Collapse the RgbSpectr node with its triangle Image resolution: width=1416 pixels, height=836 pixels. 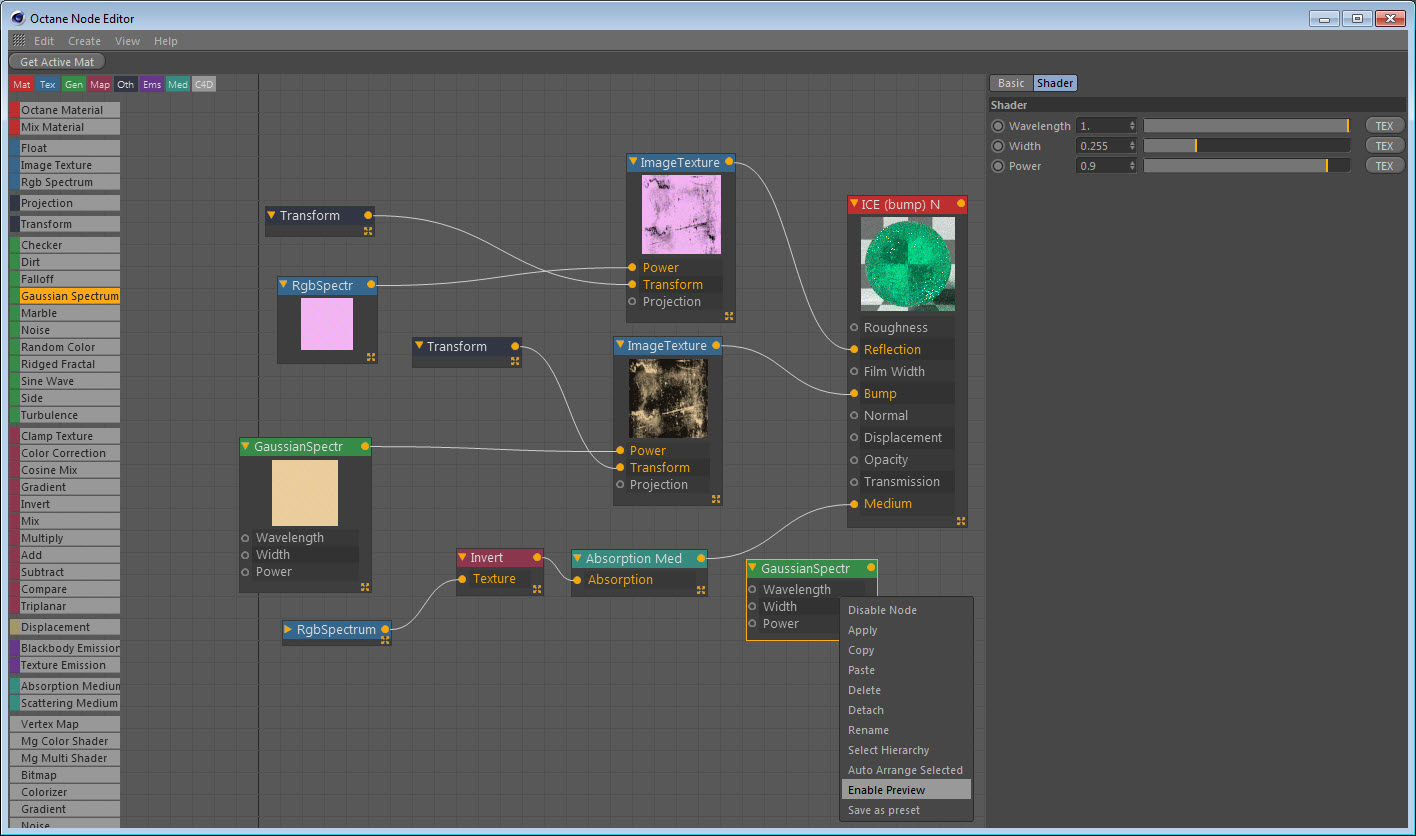pyautogui.click(x=284, y=285)
